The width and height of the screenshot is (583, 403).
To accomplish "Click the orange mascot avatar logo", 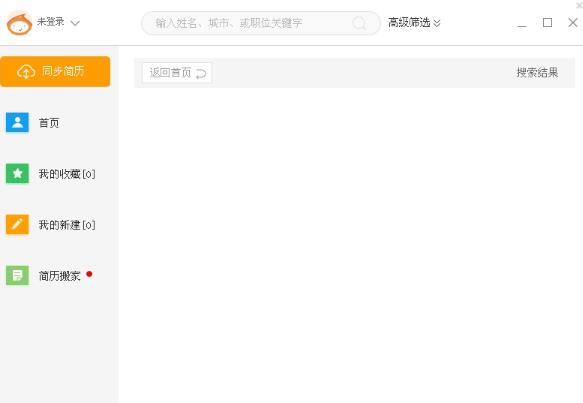I will 19,23.
